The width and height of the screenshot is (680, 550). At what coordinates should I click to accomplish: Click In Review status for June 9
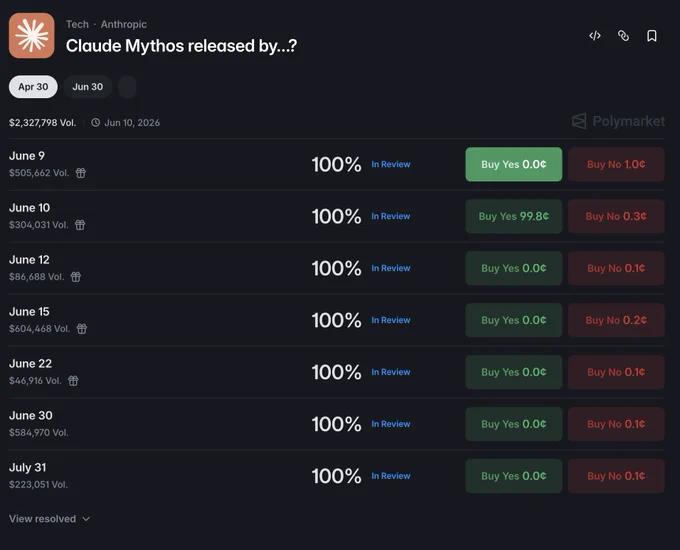tap(391, 164)
